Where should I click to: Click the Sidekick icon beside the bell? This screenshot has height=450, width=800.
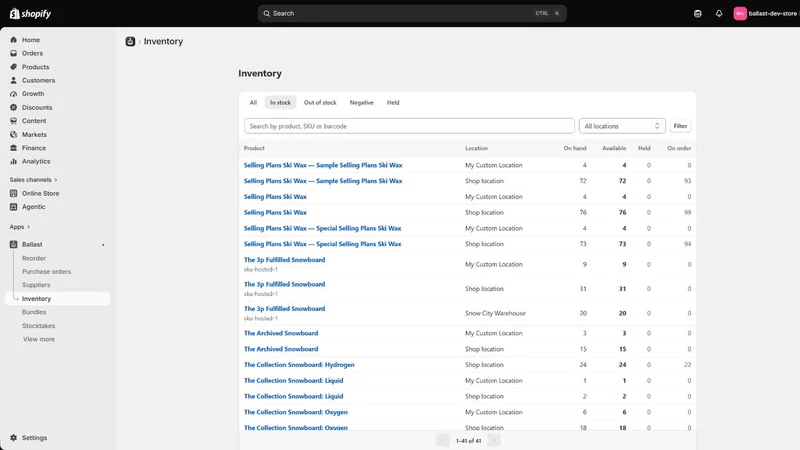697,13
